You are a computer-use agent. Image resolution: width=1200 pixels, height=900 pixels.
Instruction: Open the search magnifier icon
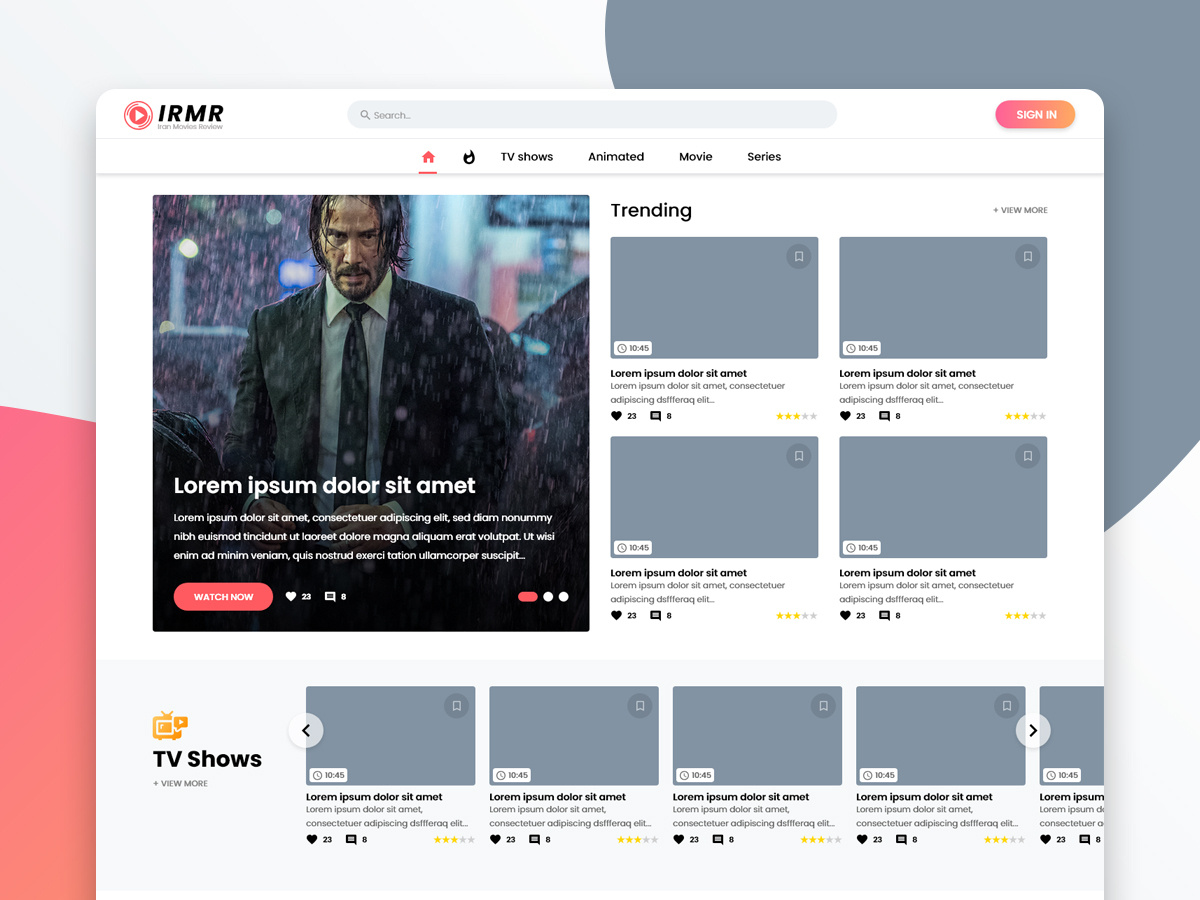pos(364,114)
